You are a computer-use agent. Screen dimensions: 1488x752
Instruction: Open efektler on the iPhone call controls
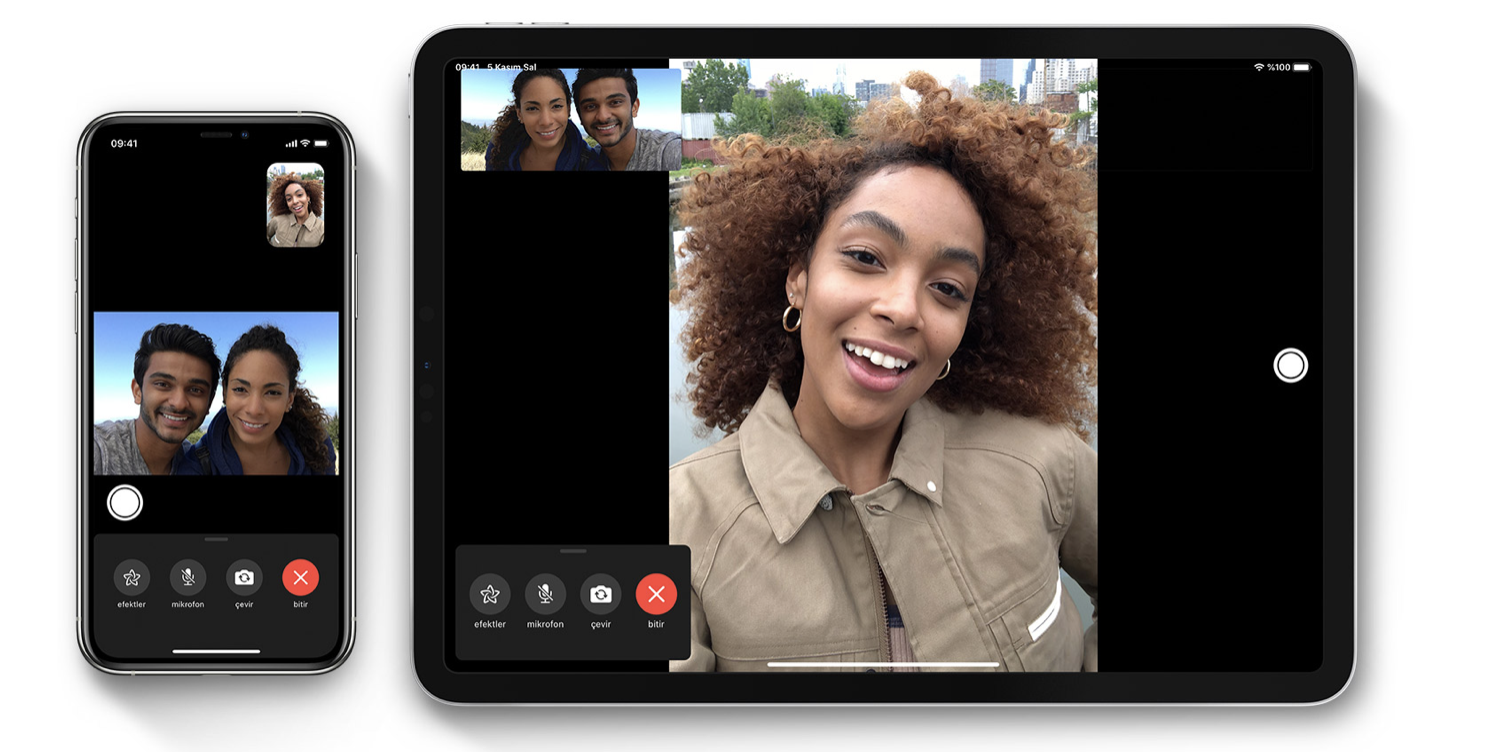pyautogui.click(x=131, y=578)
